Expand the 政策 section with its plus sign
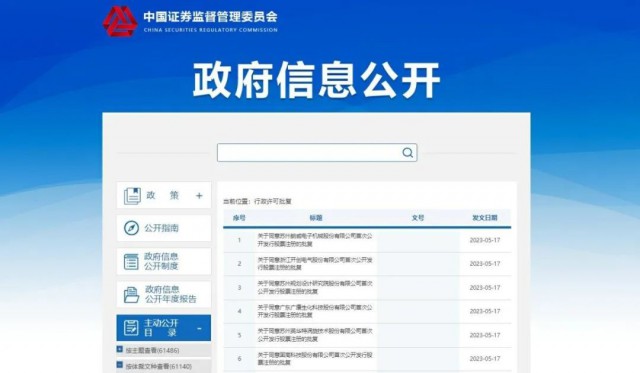 coord(199,195)
